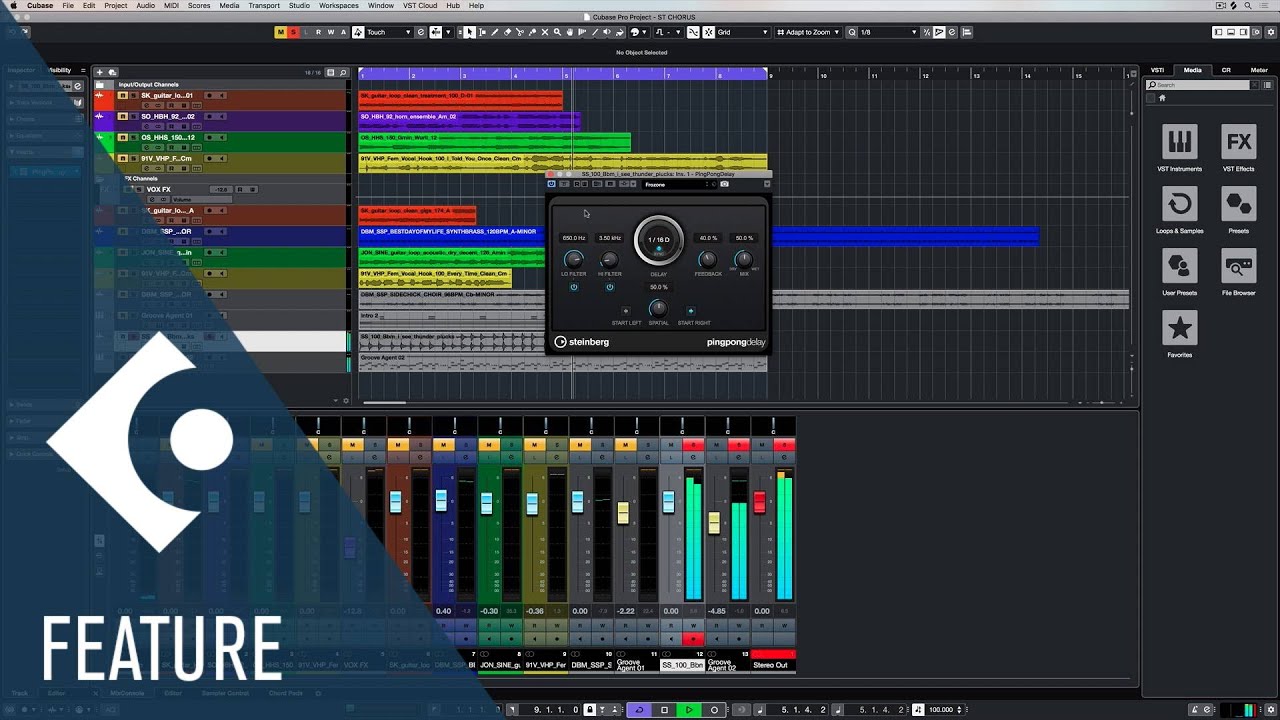This screenshot has width=1280, height=720.
Task: Open the Project menu
Action: [115, 5]
